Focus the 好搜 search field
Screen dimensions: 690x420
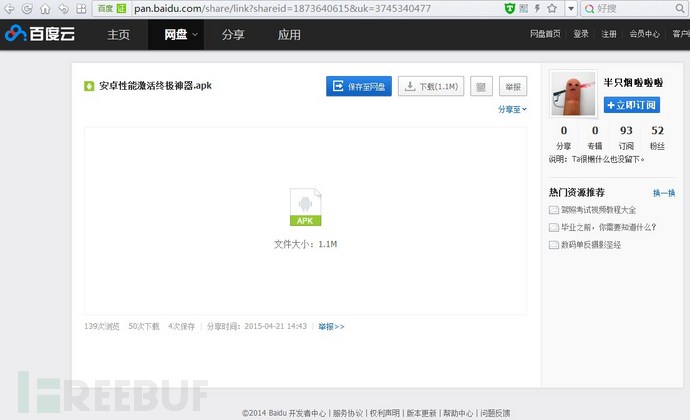point(633,8)
